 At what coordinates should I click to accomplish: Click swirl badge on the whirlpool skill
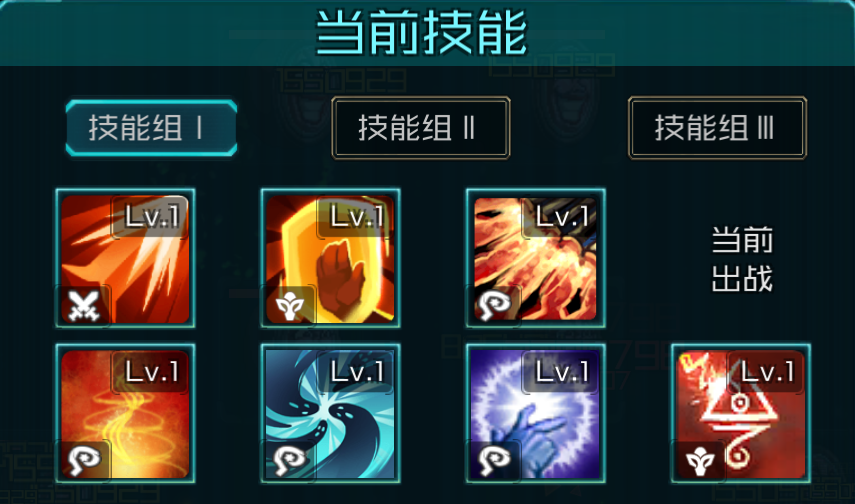[289, 460]
